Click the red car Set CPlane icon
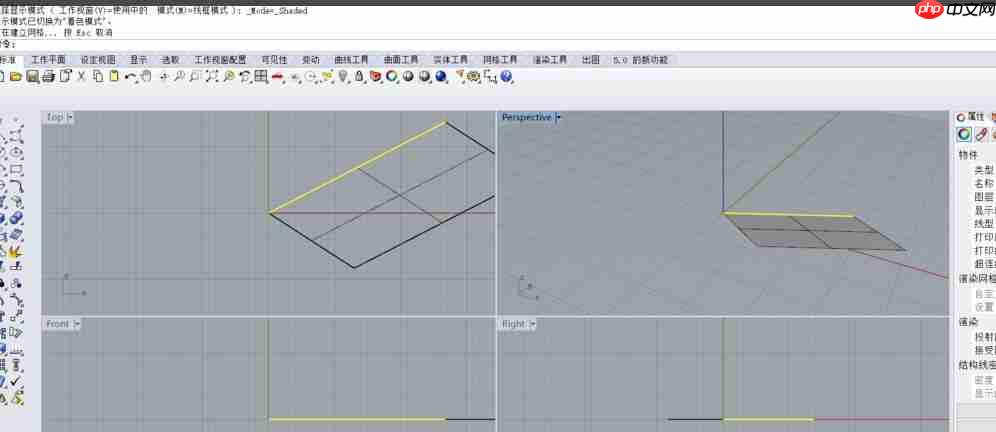The image size is (996, 432). coord(277,76)
